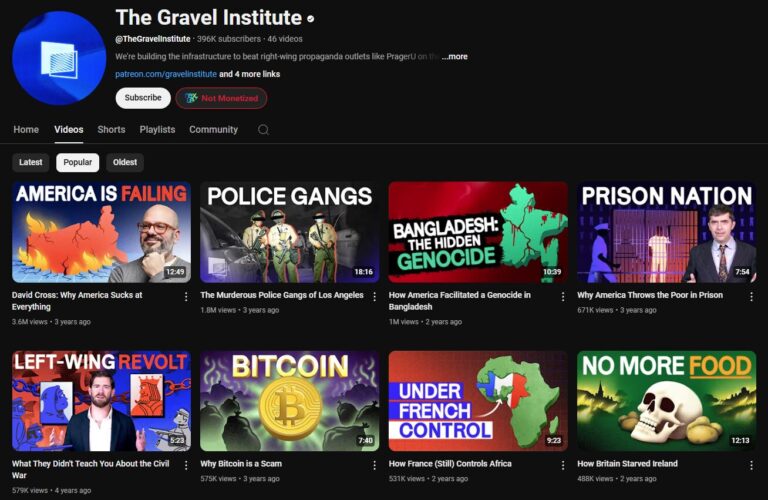The image size is (768, 500).
Task: Sort videos by Oldest
Action: (125, 163)
